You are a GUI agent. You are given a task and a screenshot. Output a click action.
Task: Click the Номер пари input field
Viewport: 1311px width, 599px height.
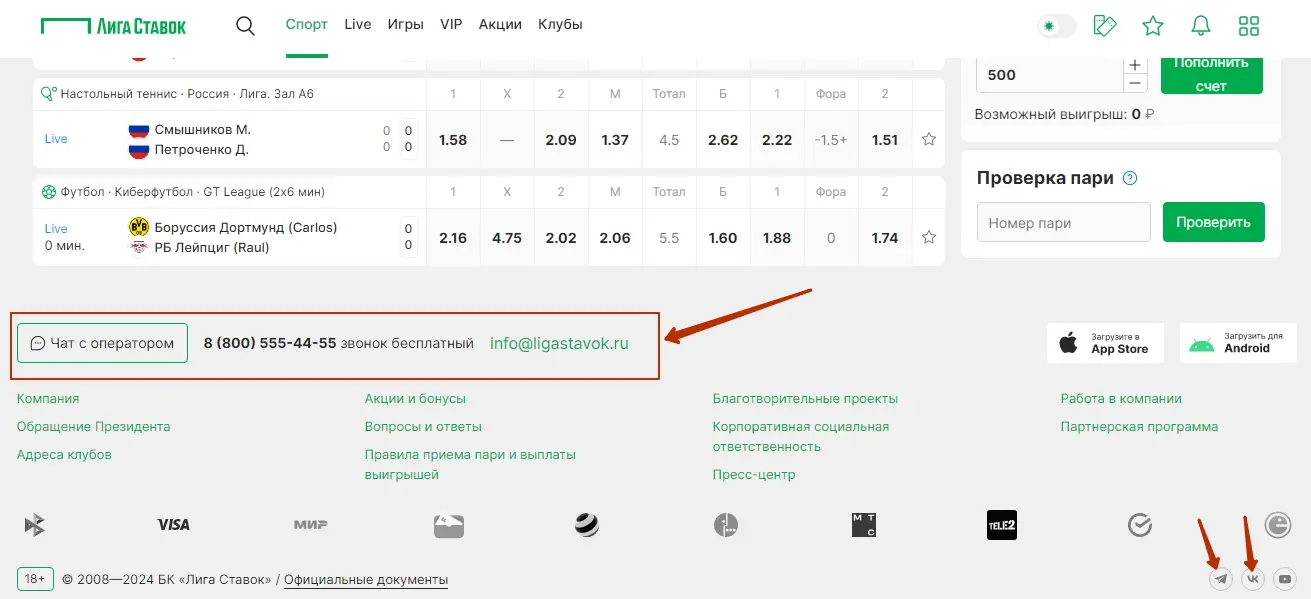[x=1063, y=223]
